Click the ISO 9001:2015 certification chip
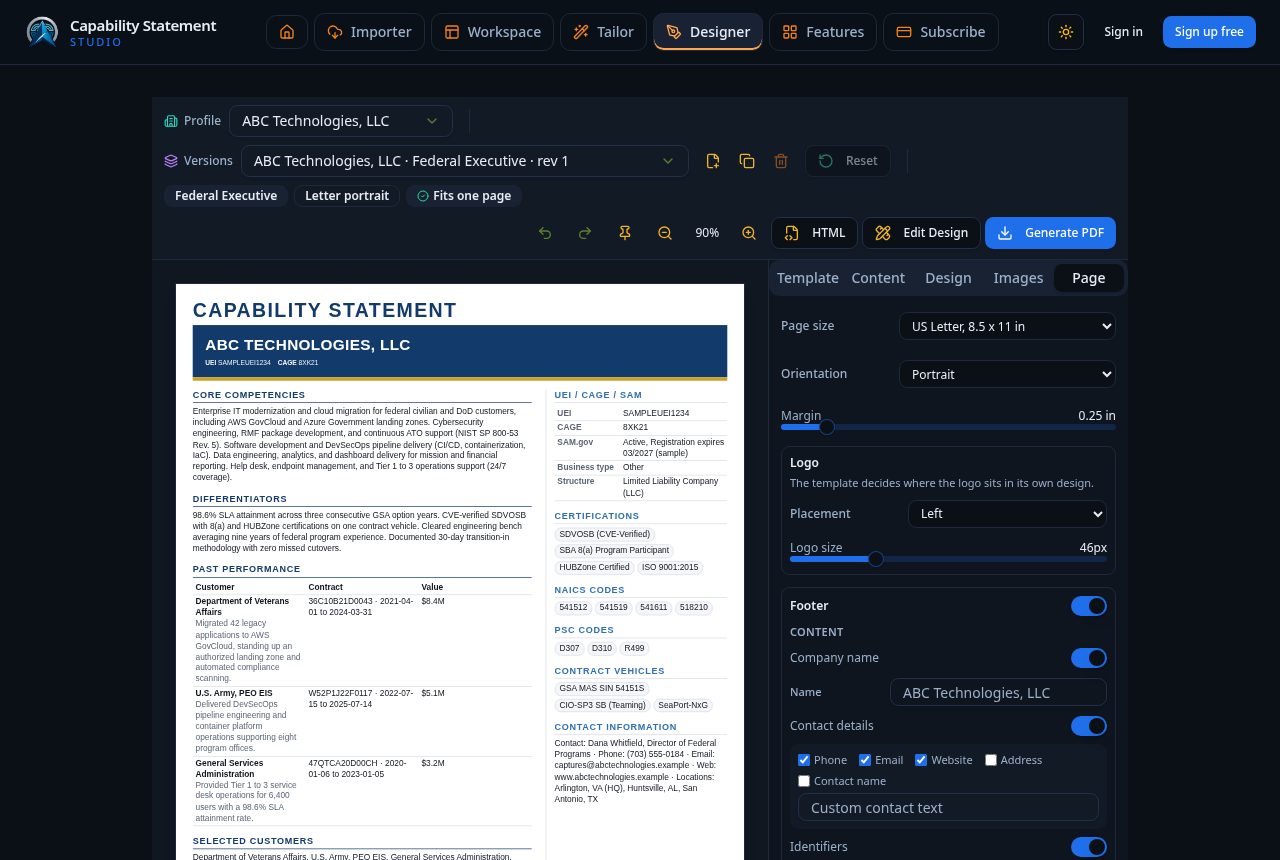Viewport: 1280px width, 860px height. (x=670, y=568)
